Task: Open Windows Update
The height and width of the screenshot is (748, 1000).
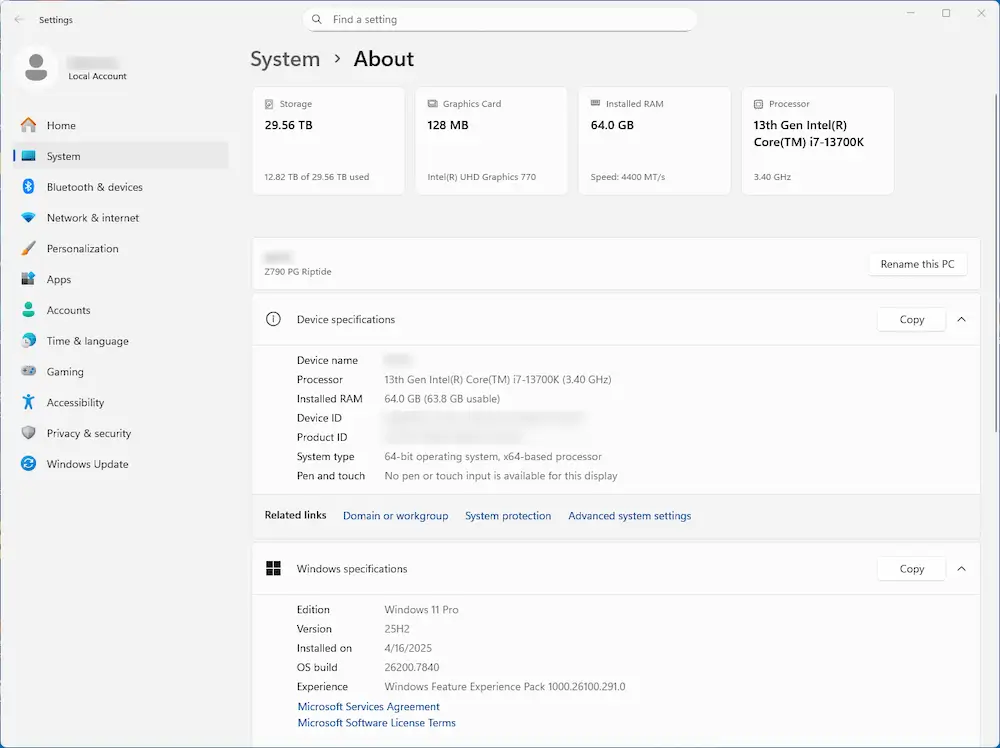Action: tap(87, 464)
